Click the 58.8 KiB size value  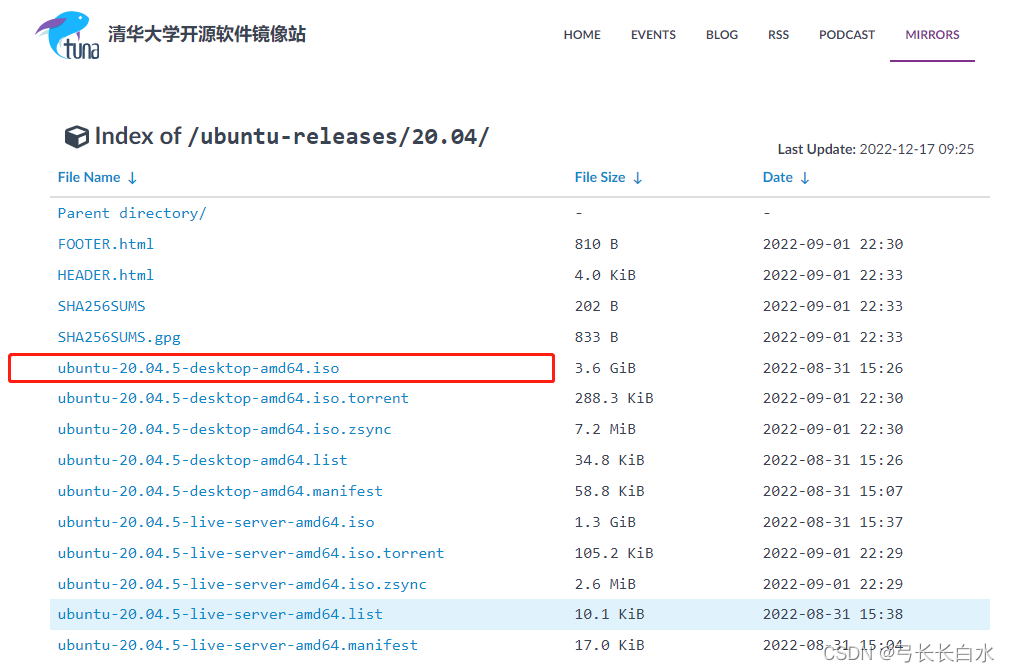click(x=609, y=491)
